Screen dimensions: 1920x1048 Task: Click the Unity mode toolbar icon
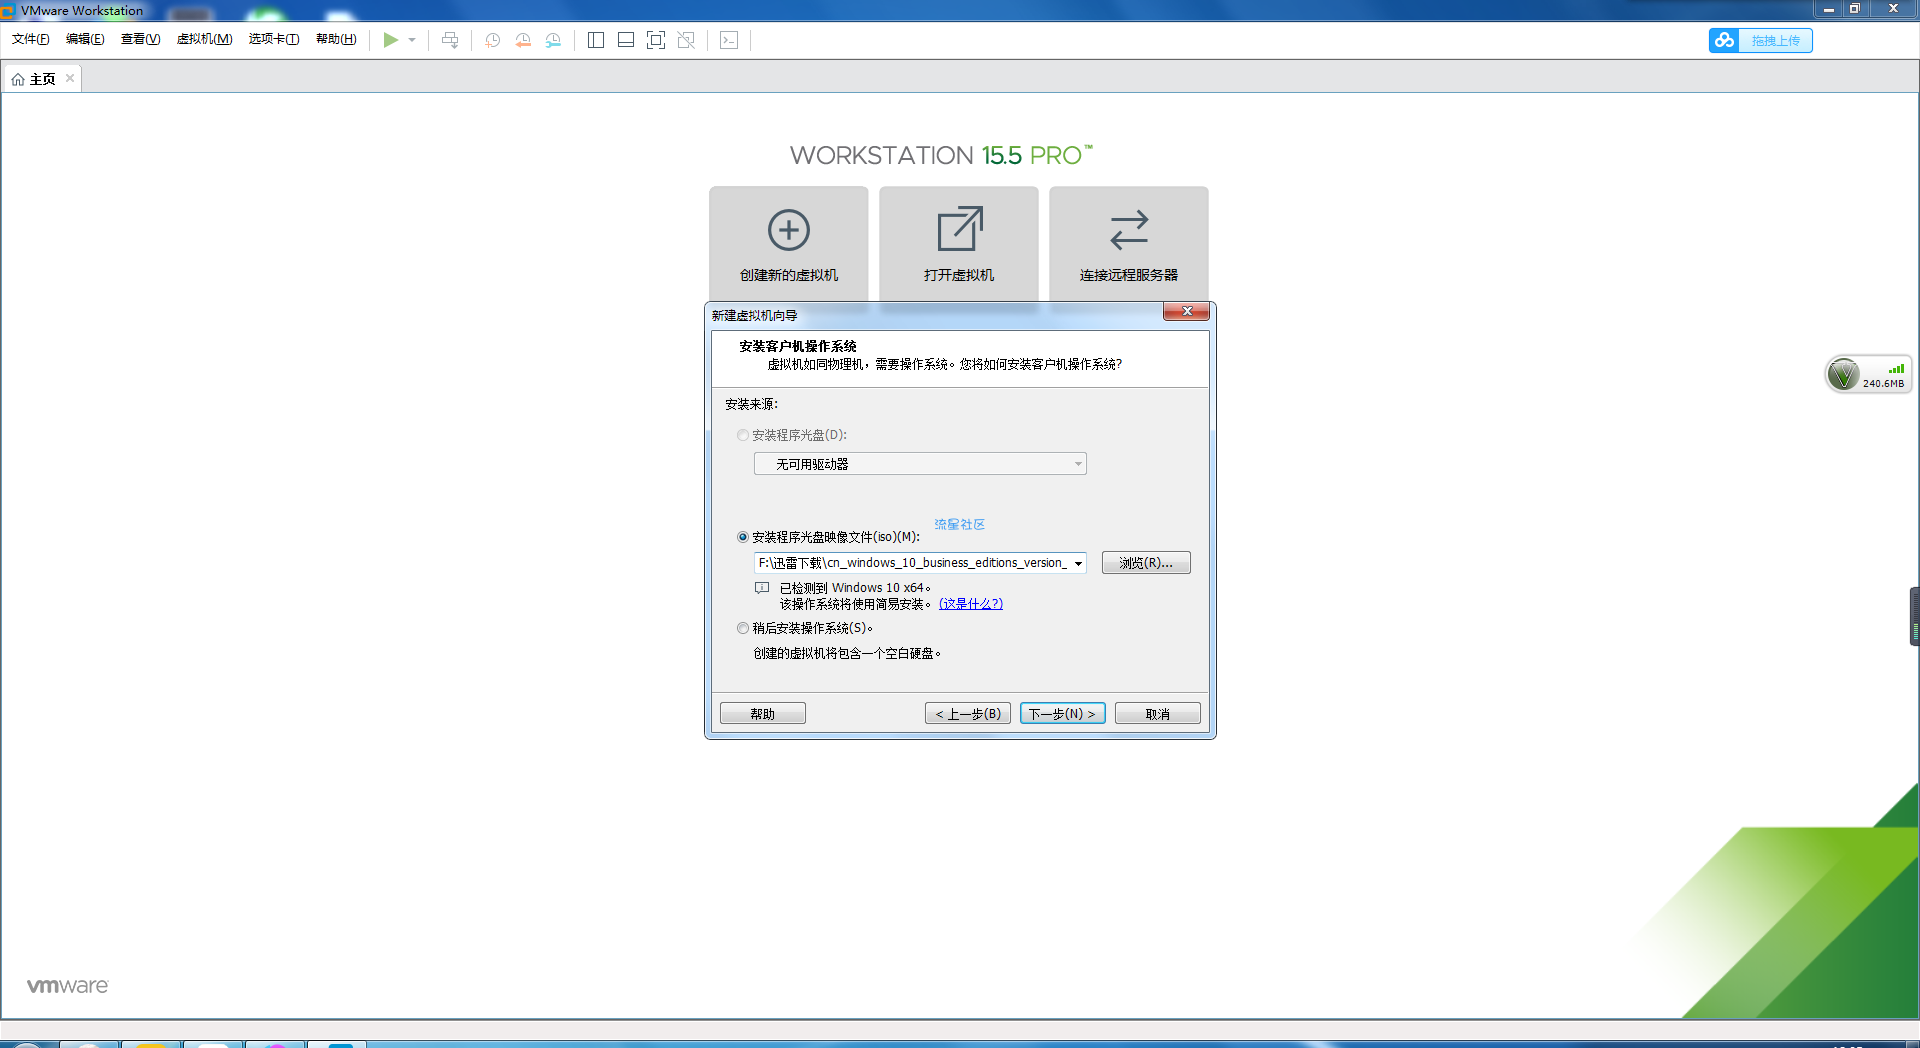[x=686, y=40]
